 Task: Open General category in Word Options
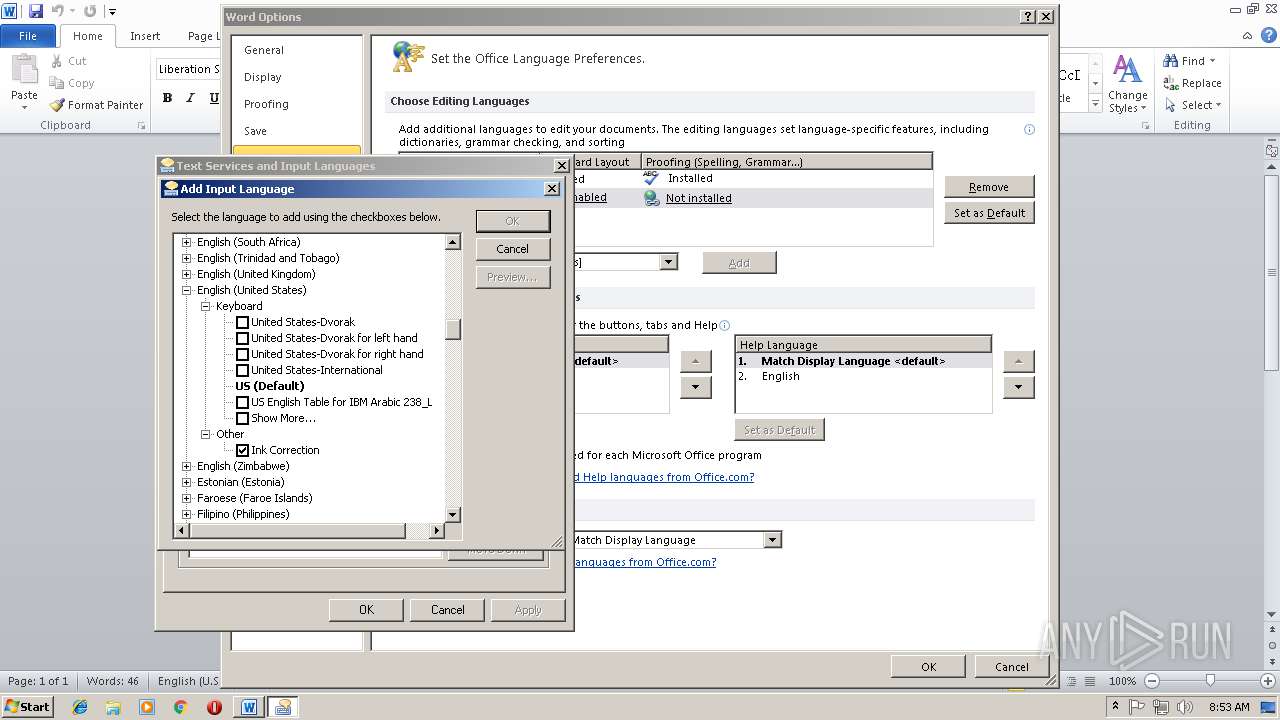(x=296, y=50)
